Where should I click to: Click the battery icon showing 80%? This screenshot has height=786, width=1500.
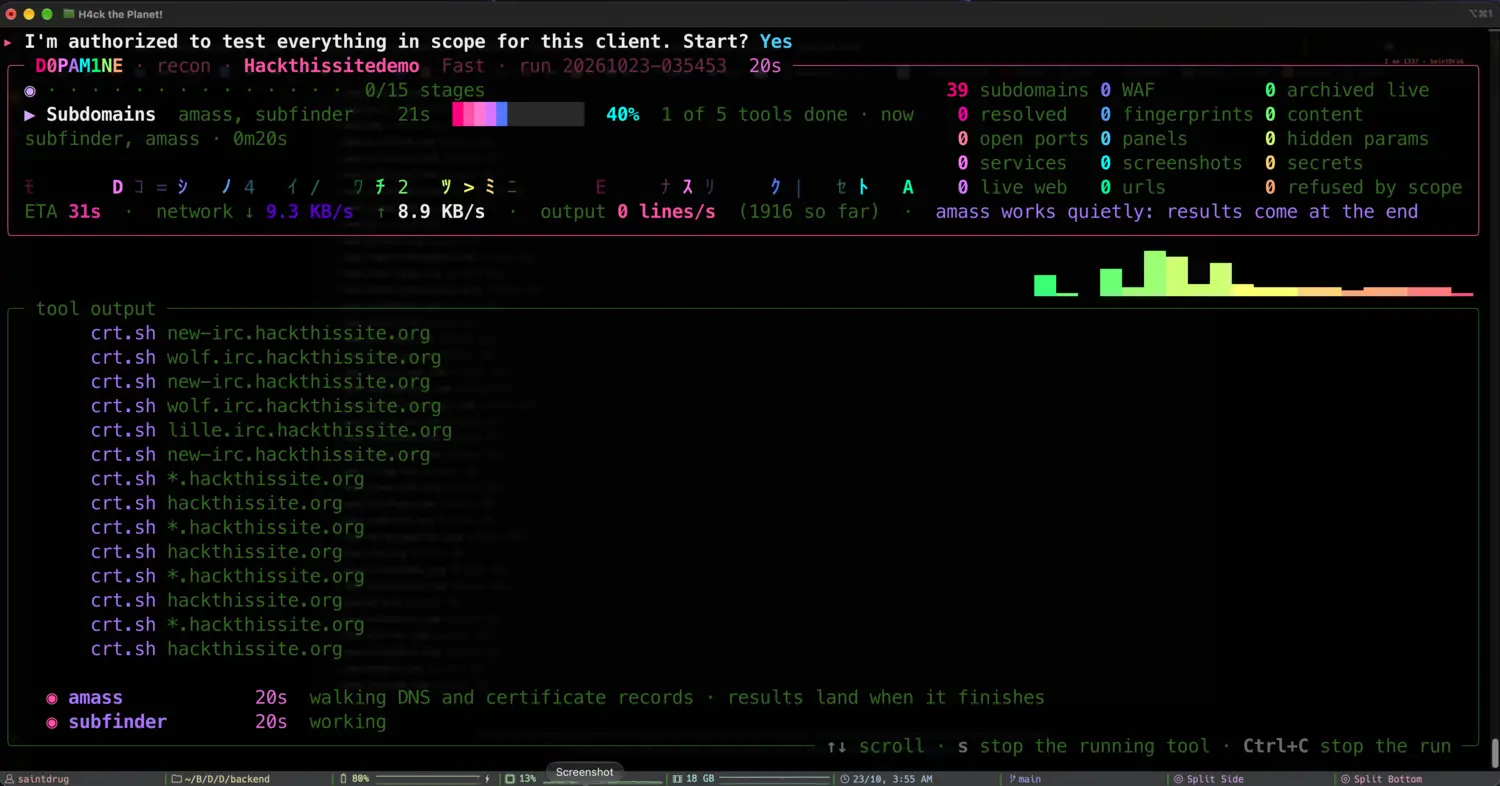coord(343,778)
